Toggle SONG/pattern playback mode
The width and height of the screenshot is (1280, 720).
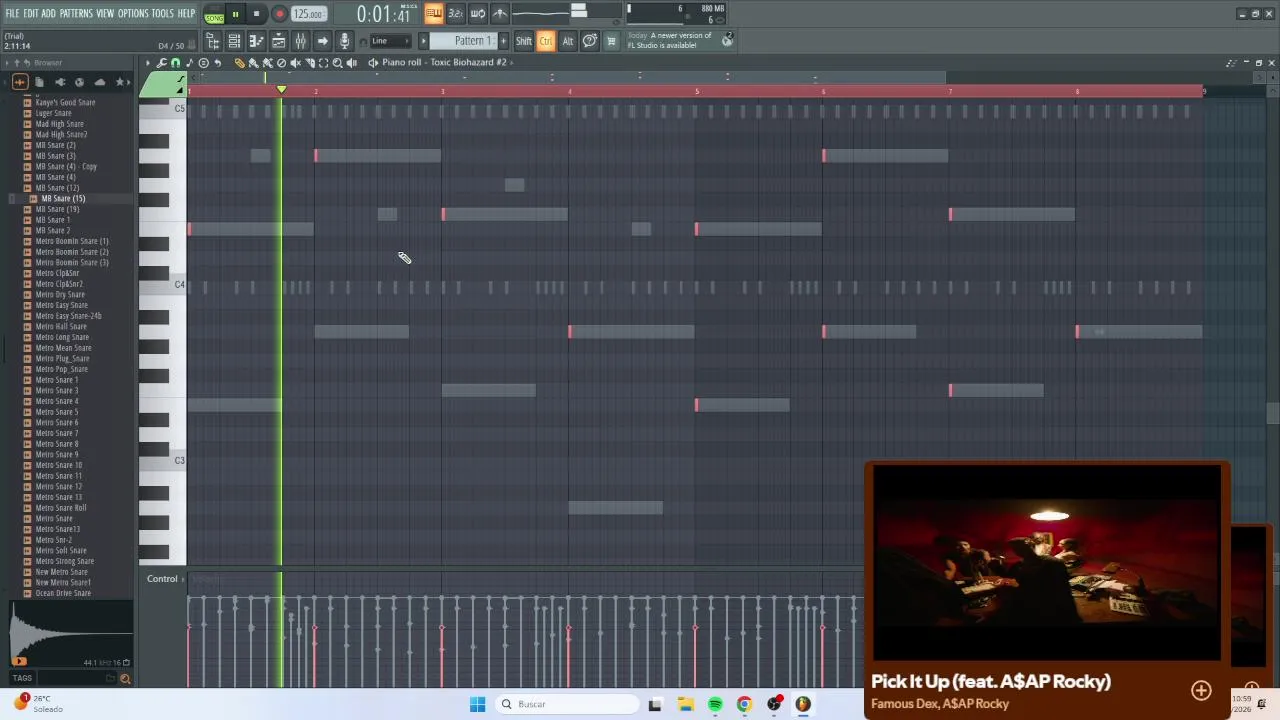coord(214,15)
